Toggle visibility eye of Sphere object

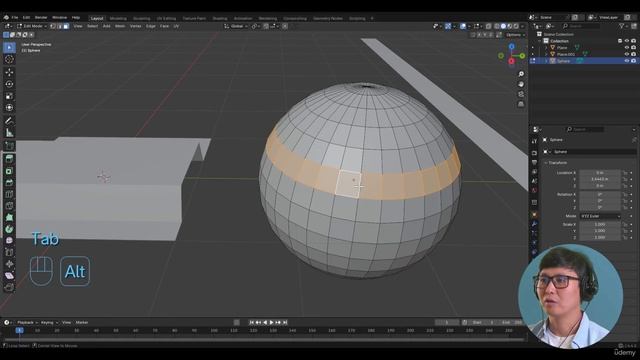click(x=627, y=60)
